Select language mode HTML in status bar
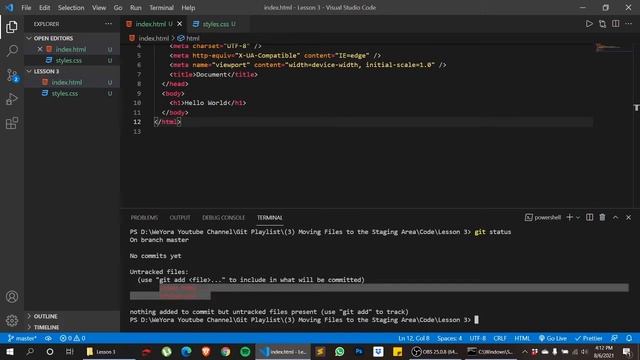Viewport: 640px width, 360px height. pos(522,338)
